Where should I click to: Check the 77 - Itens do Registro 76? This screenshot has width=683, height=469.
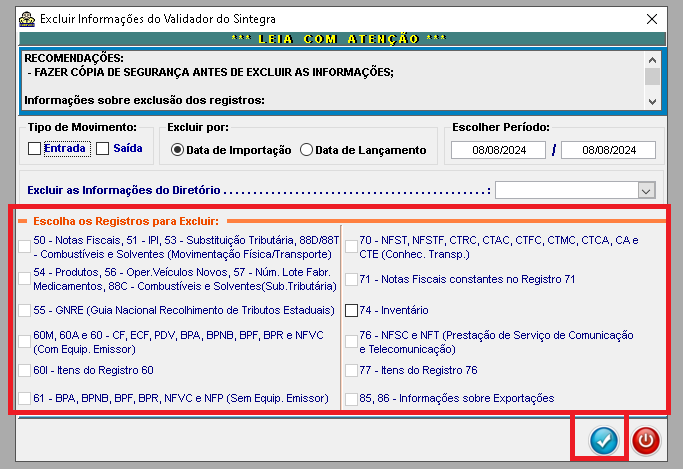351,370
